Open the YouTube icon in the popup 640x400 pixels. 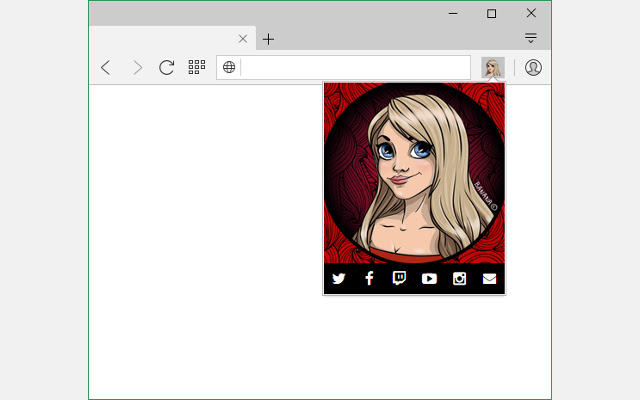[429, 279]
